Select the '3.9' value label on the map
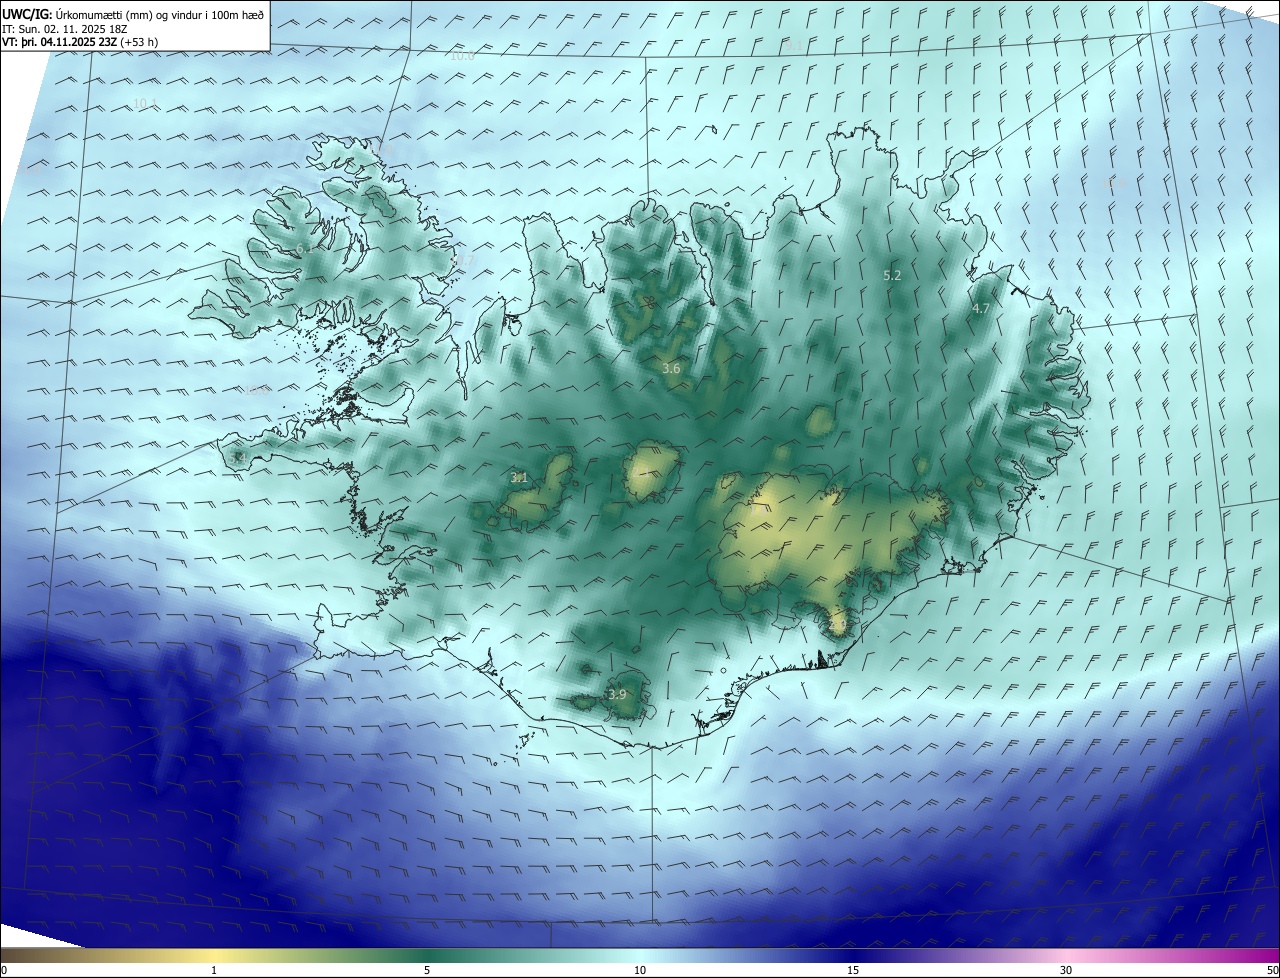Image resolution: width=1280 pixels, height=978 pixels. tap(617, 695)
